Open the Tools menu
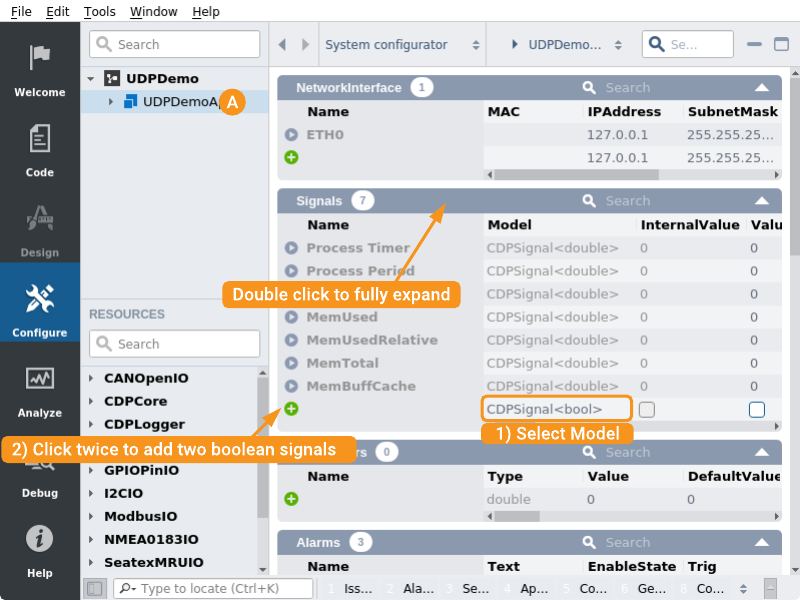800x600 pixels. [x=99, y=12]
